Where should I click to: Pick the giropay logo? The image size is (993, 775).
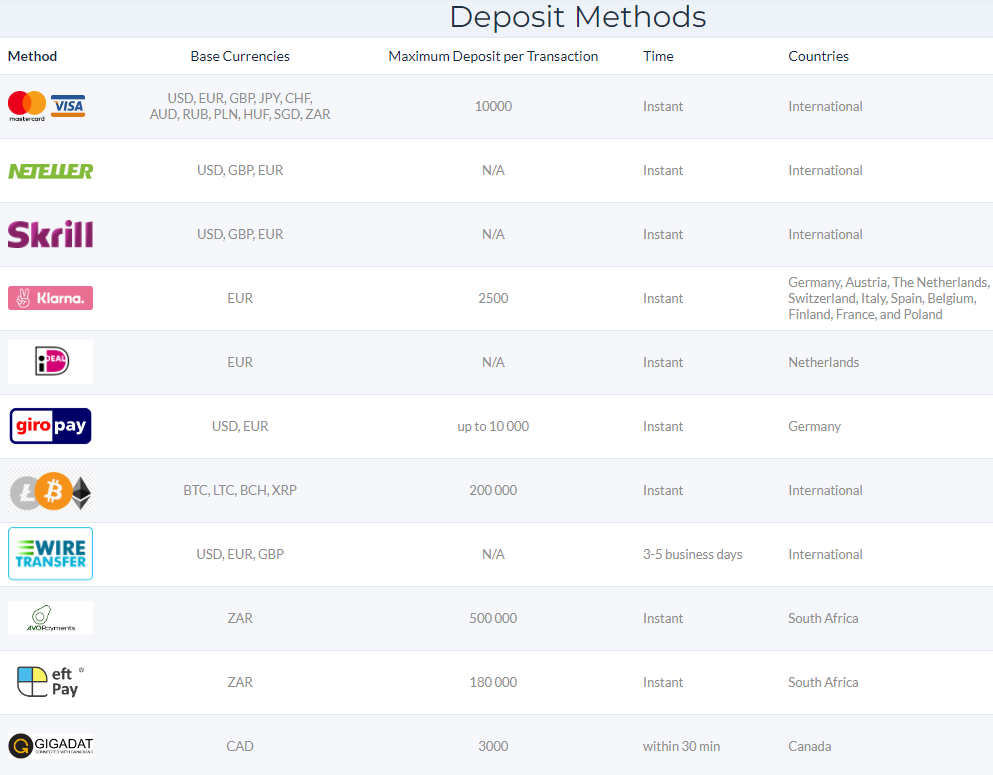(51, 426)
